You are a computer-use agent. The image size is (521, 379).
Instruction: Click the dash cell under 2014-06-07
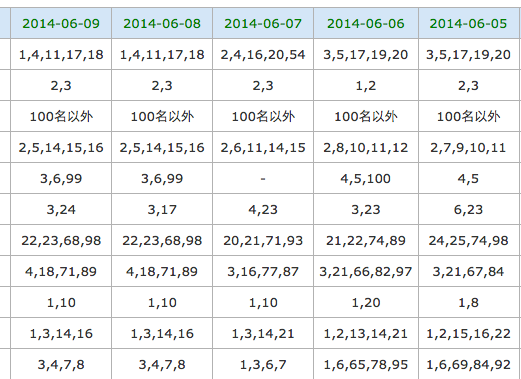263,178
